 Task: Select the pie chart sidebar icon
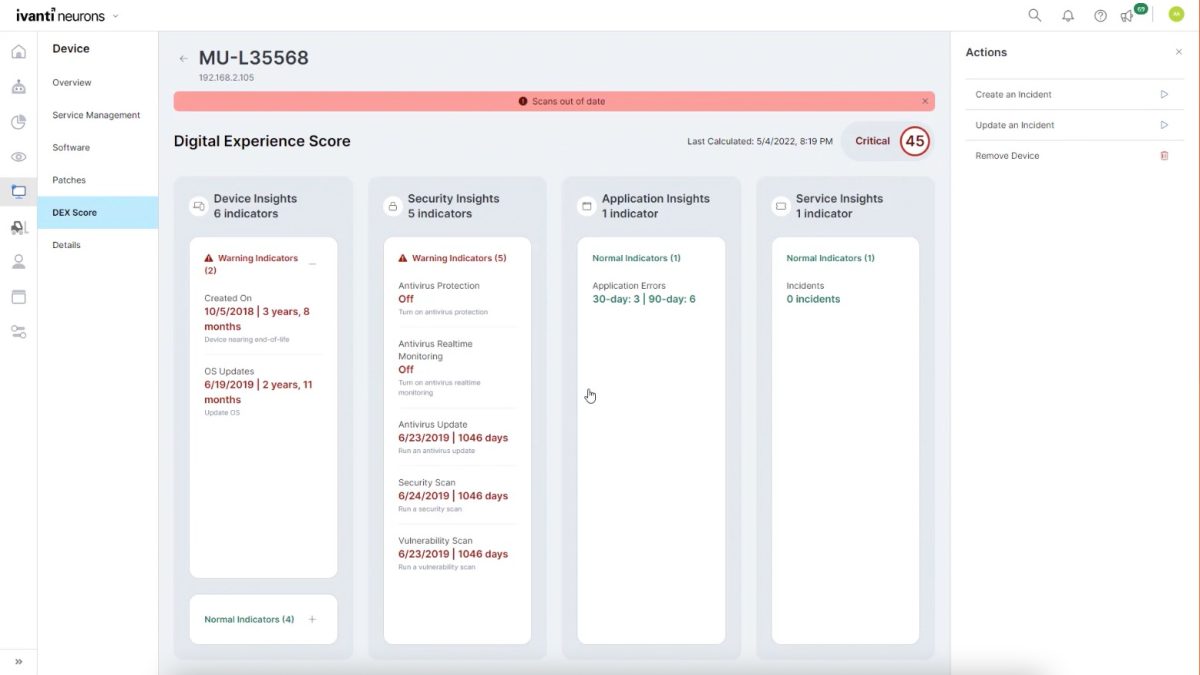18,121
